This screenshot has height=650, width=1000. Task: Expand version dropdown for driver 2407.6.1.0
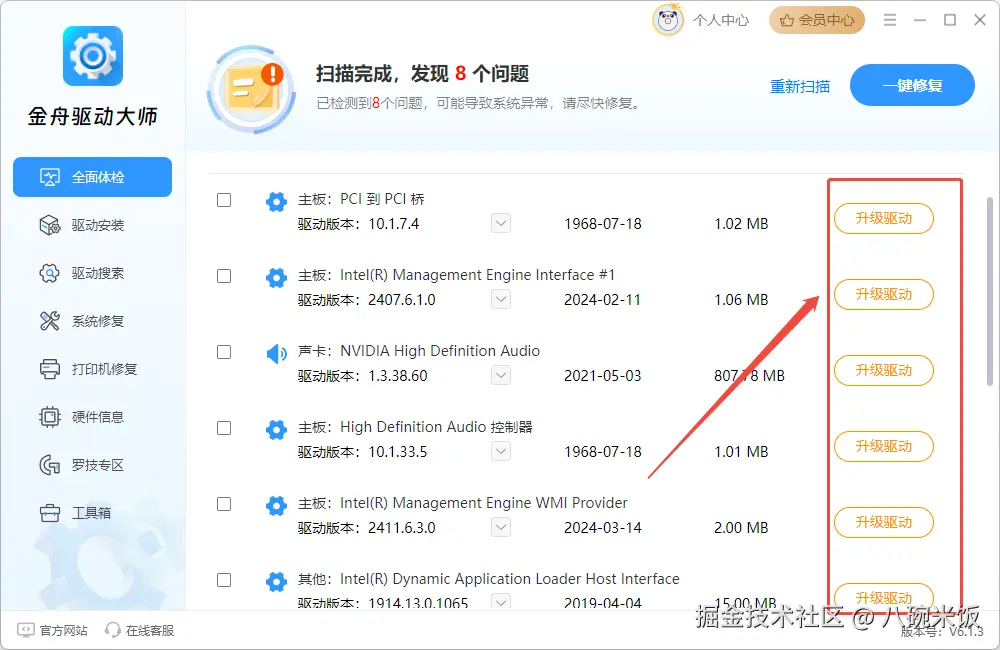(501, 299)
